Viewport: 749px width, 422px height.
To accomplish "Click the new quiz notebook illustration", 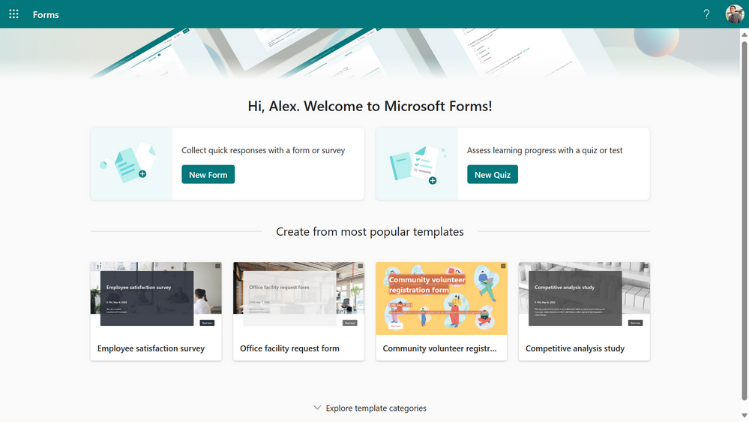I will coord(417,164).
